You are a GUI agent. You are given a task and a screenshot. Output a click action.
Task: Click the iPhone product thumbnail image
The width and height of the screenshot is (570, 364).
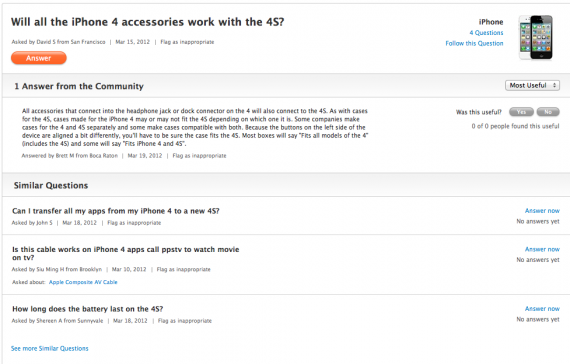click(x=535, y=37)
